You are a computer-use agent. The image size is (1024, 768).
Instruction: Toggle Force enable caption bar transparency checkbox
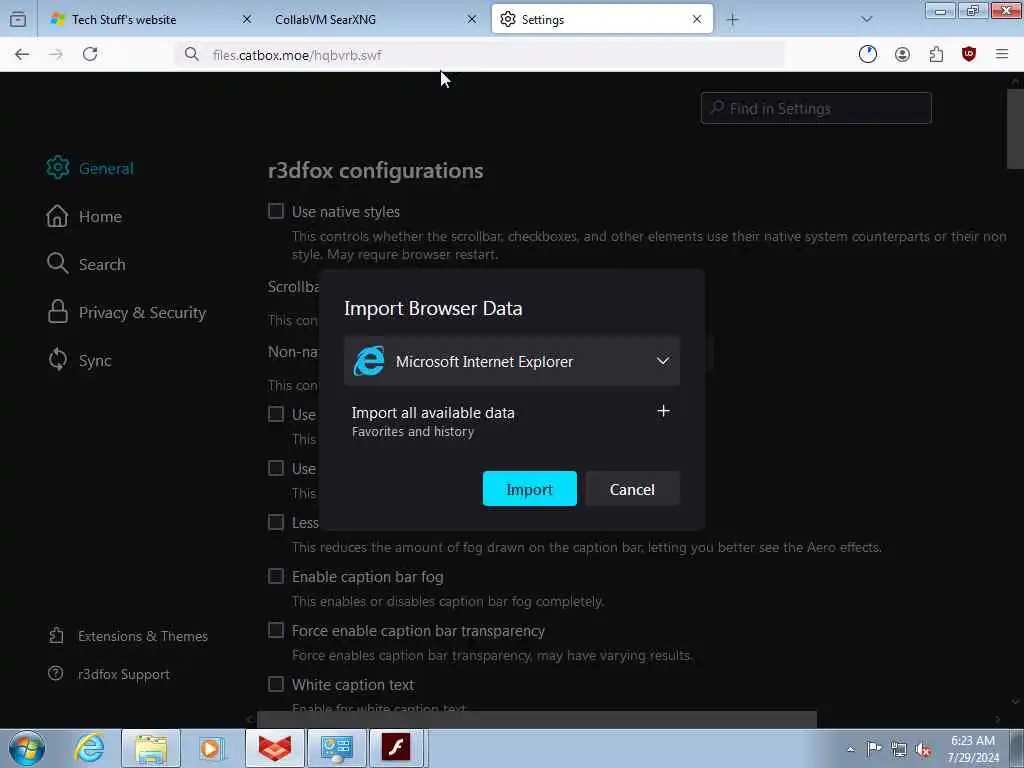tap(276, 630)
